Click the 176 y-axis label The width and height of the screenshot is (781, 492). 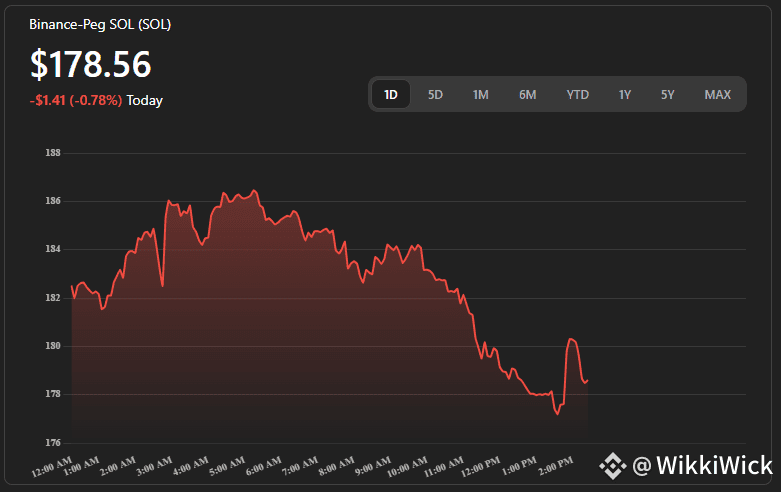53,442
